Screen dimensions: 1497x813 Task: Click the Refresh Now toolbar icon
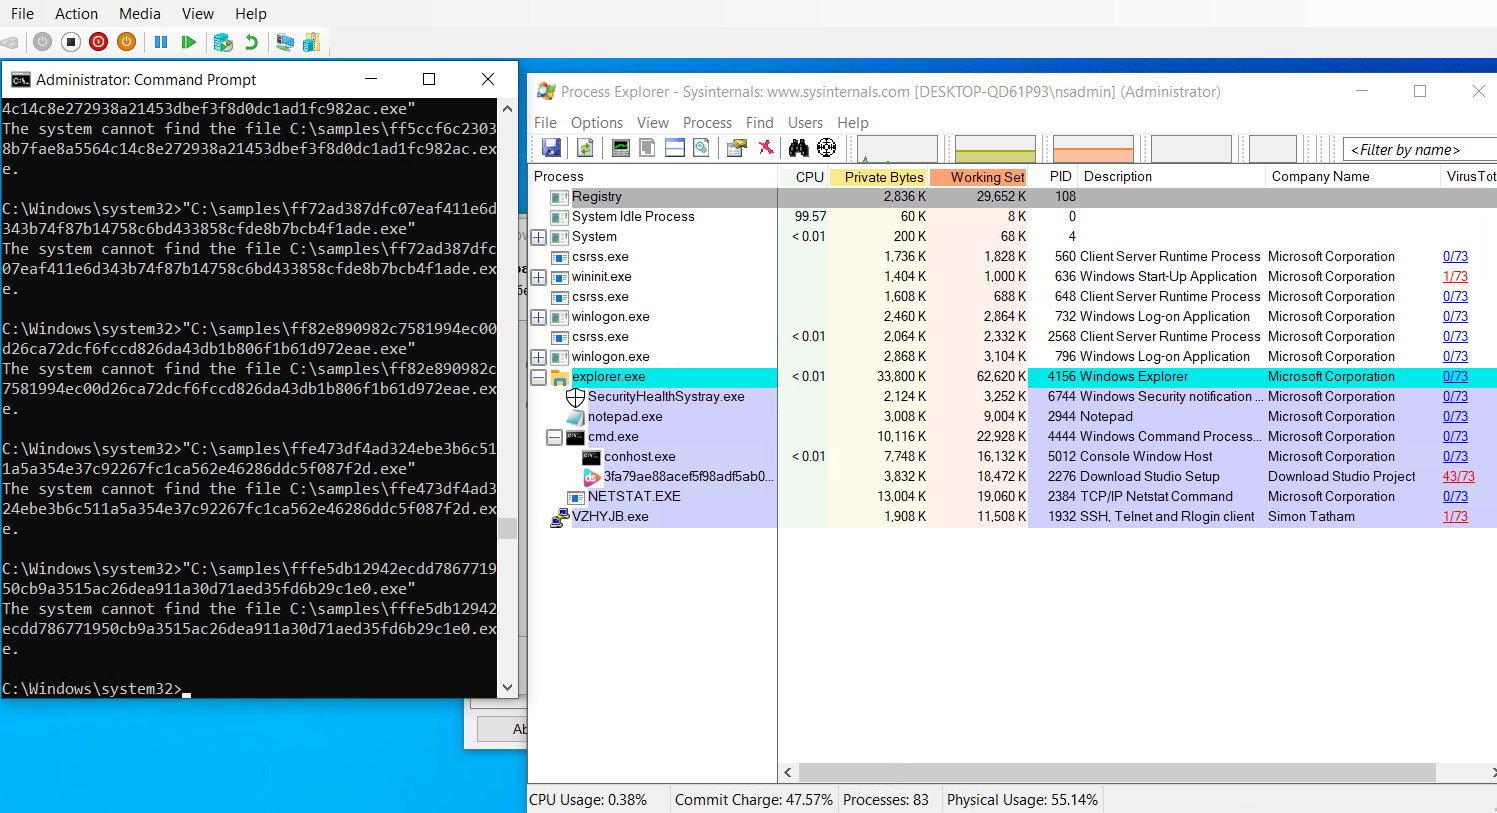[585, 148]
